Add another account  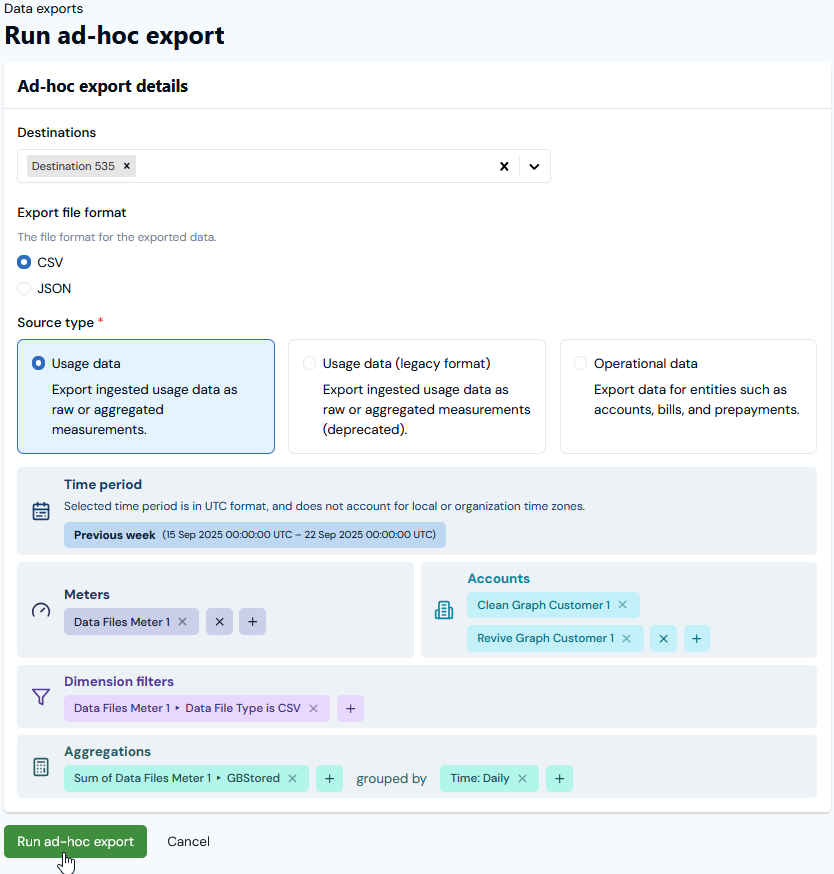pos(696,638)
